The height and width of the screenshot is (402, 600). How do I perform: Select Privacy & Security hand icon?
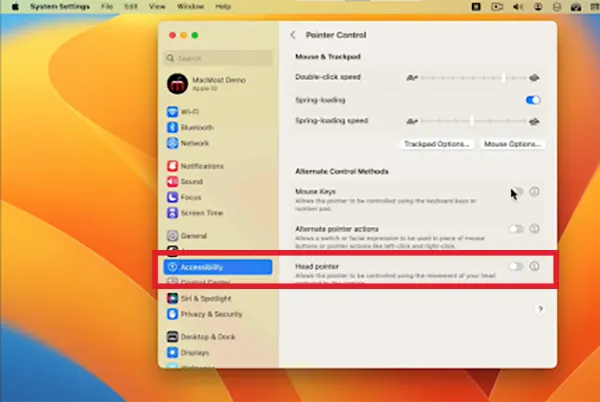tap(172, 314)
